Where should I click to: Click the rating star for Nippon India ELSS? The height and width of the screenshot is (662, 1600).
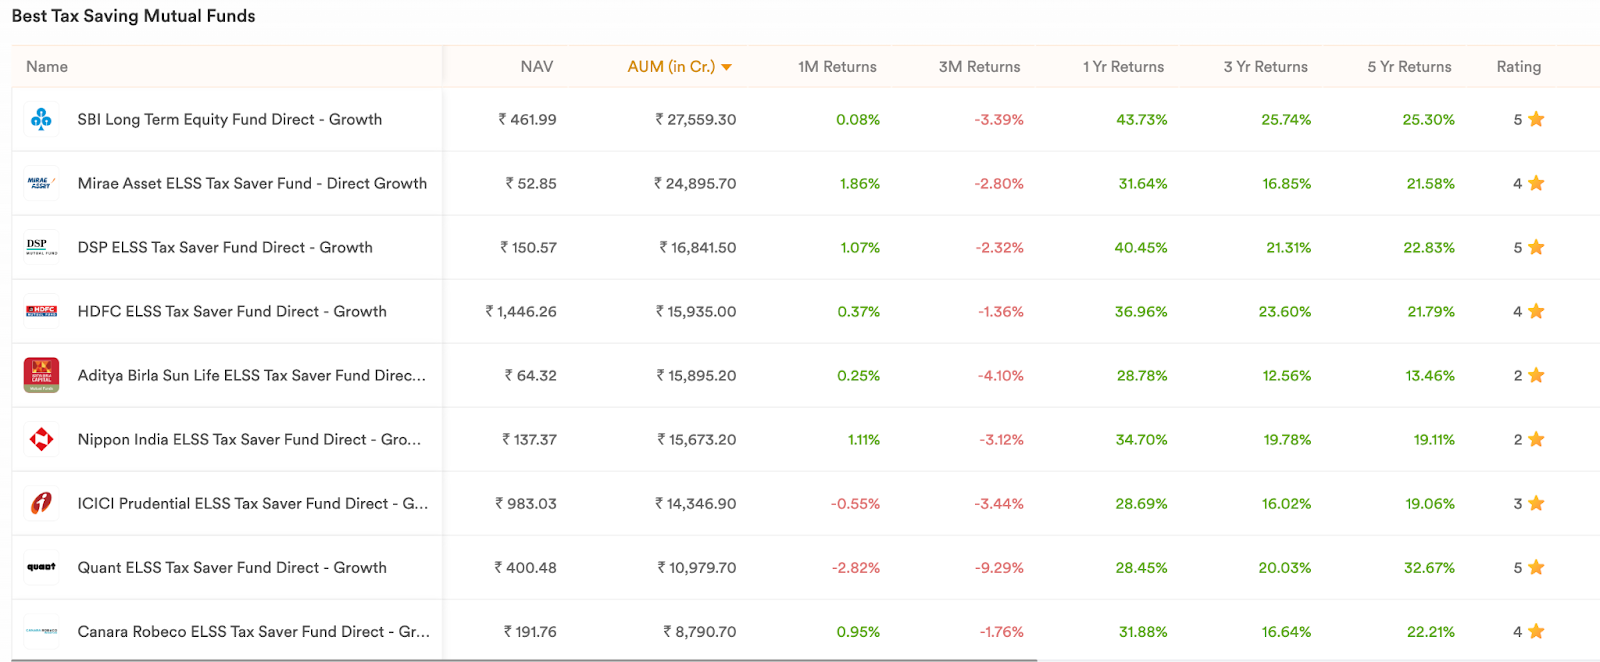[1536, 439]
